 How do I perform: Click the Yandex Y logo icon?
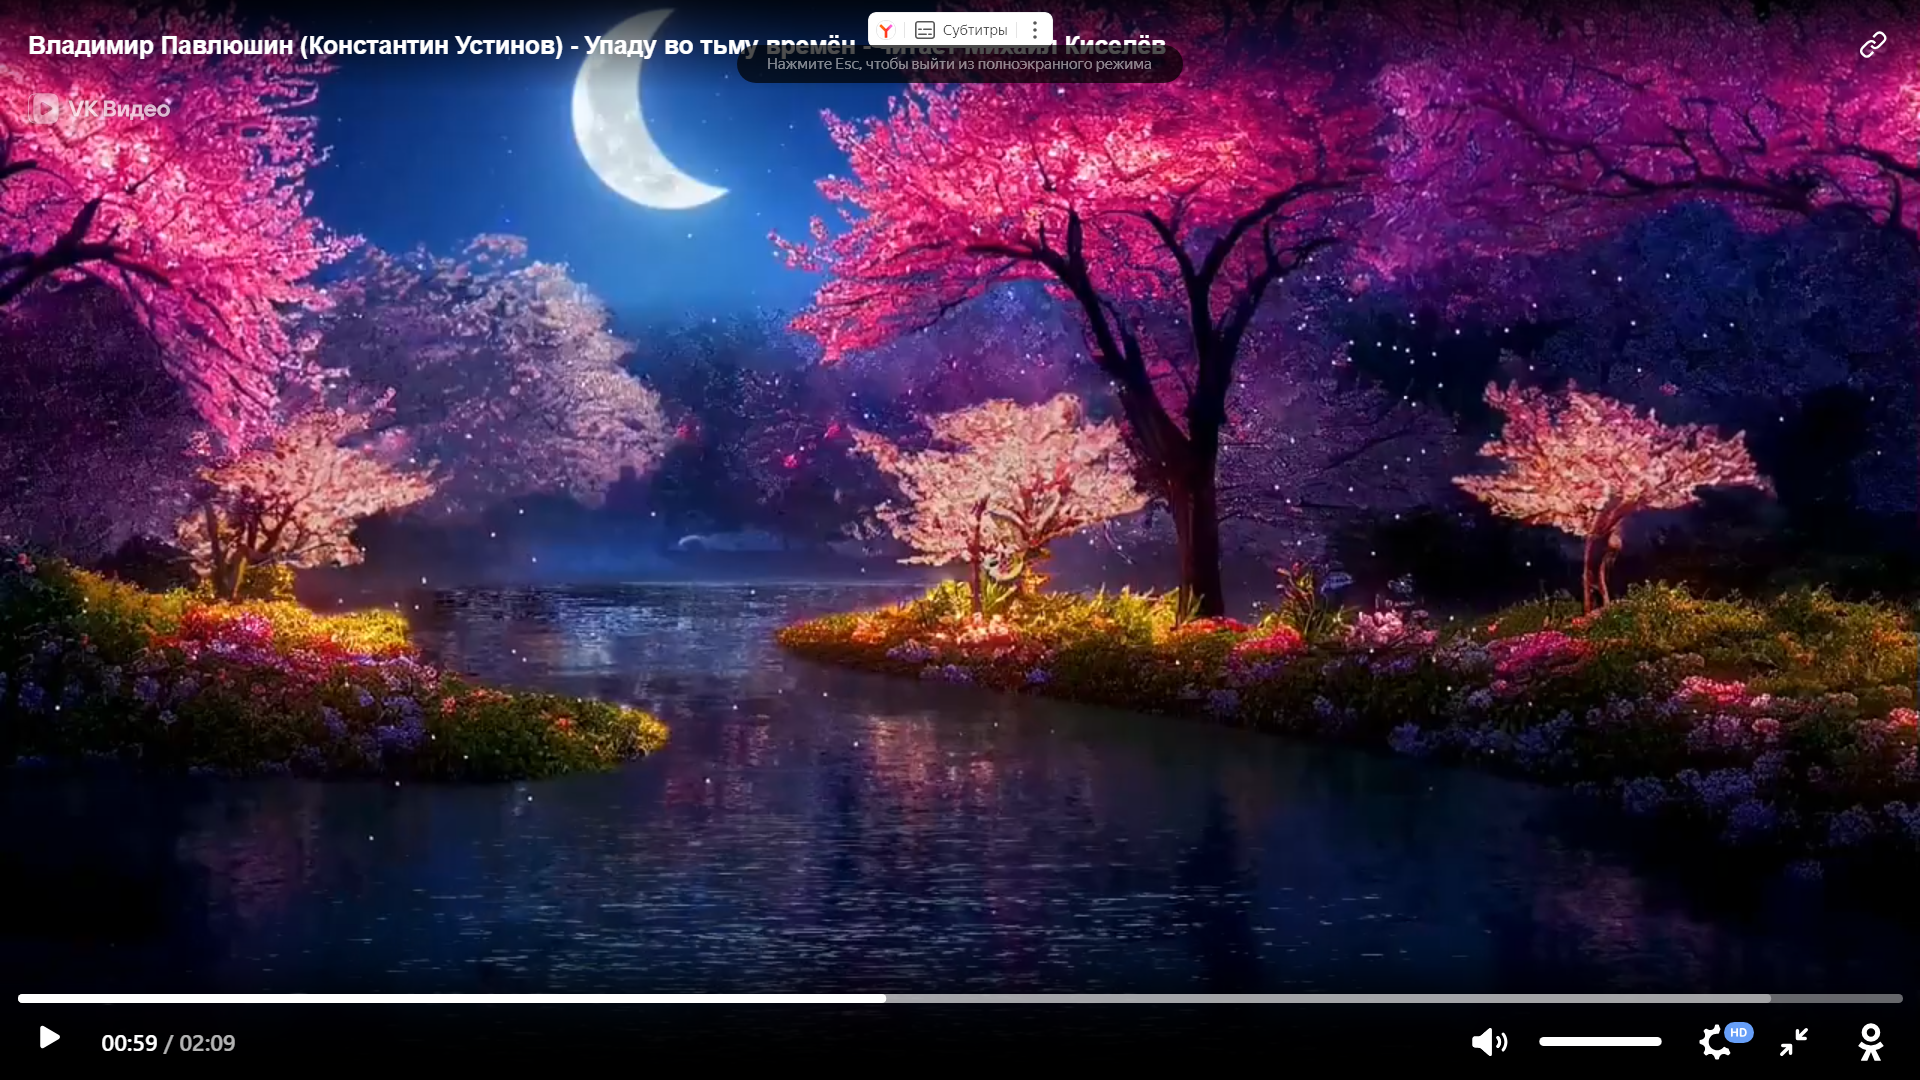[x=885, y=30]
